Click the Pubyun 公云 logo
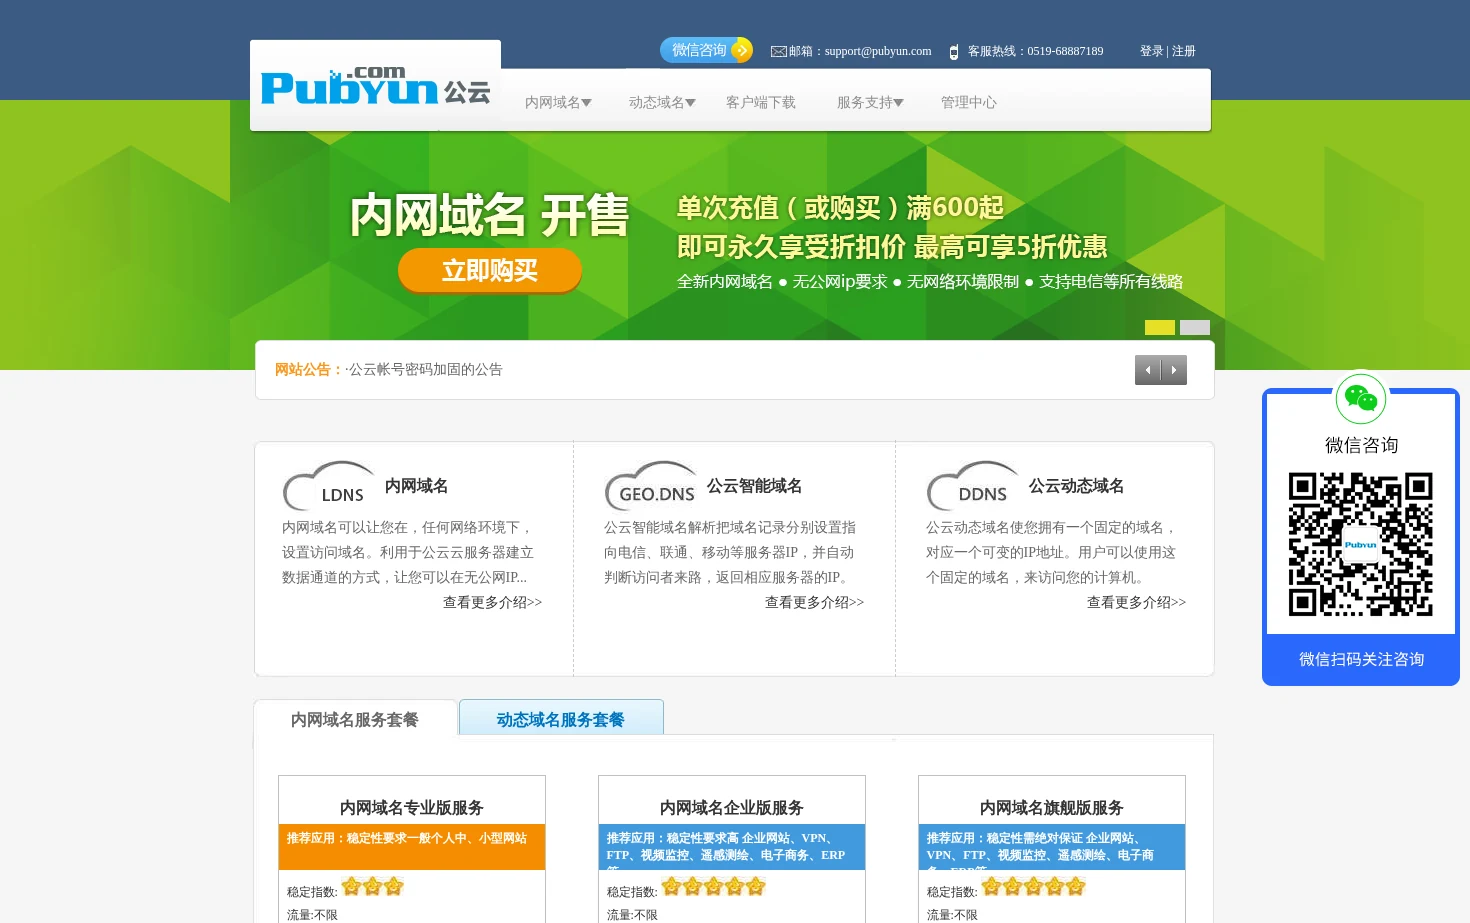 click(375, 86)
